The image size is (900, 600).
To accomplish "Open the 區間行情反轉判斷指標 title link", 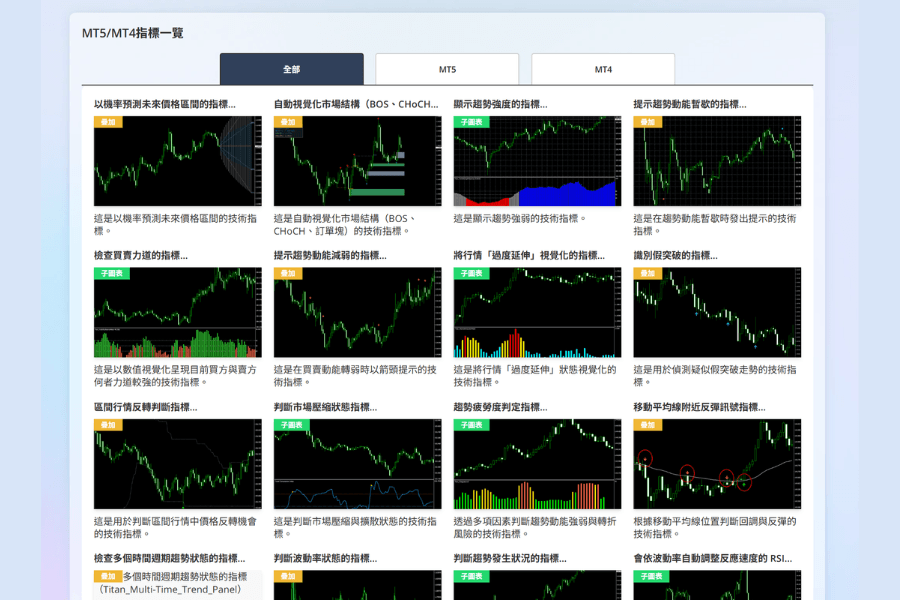I will pyautogui.click(x=146, y=407).
